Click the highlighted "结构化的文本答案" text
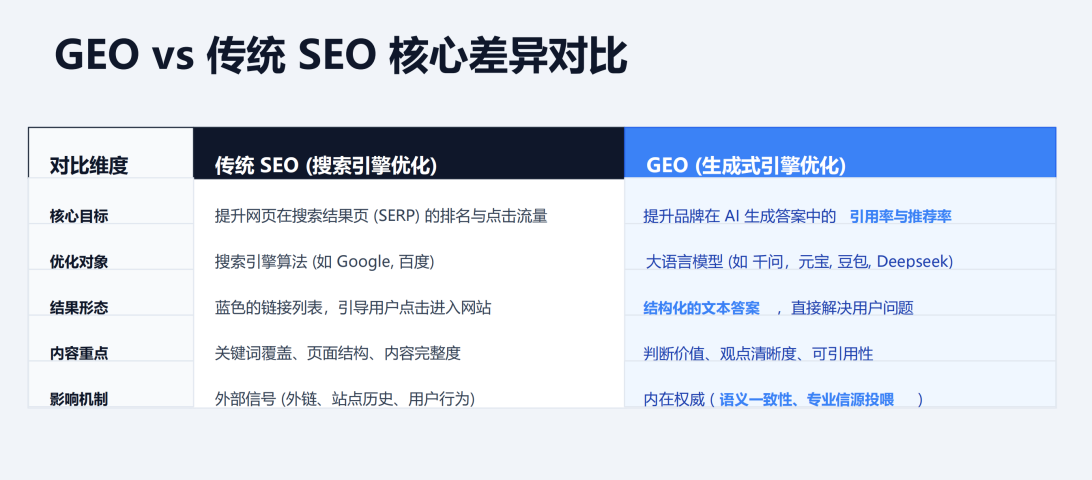 pyautogui.click(x=701, y=307)
